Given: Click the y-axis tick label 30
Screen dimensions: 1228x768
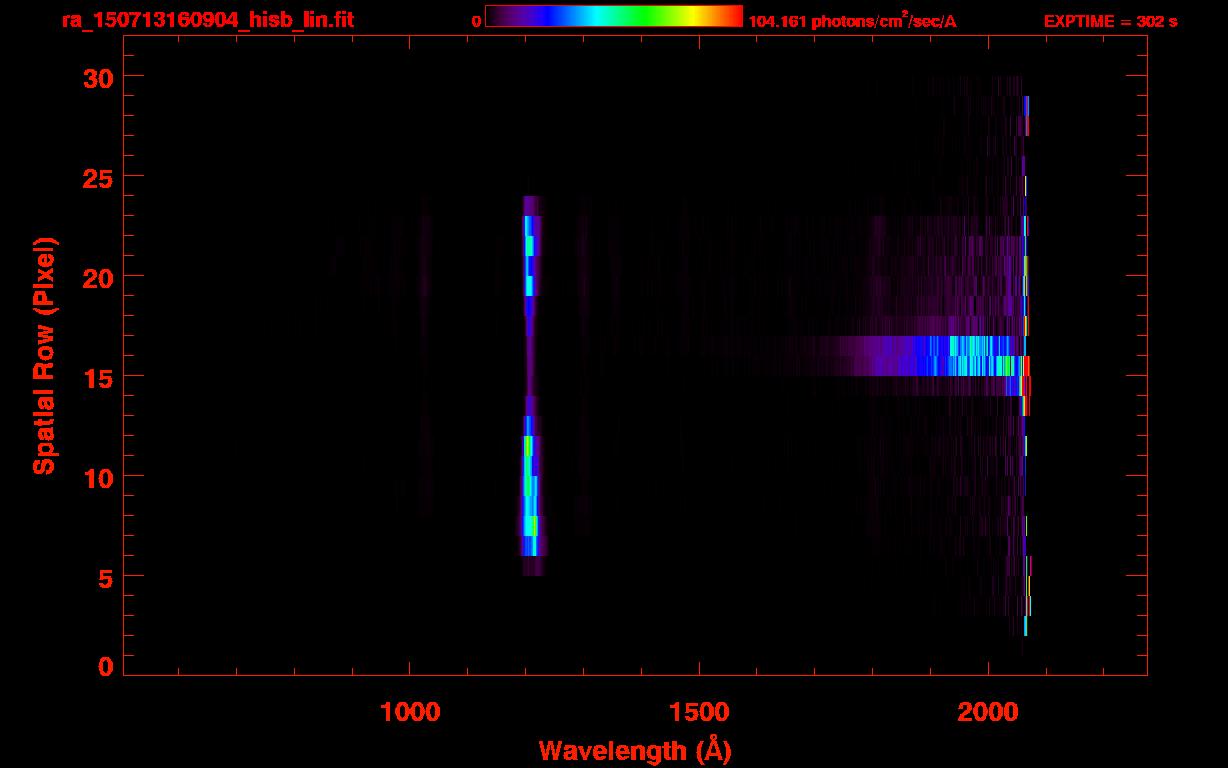Looking at the screenshot, I should (x=98, y=77).
